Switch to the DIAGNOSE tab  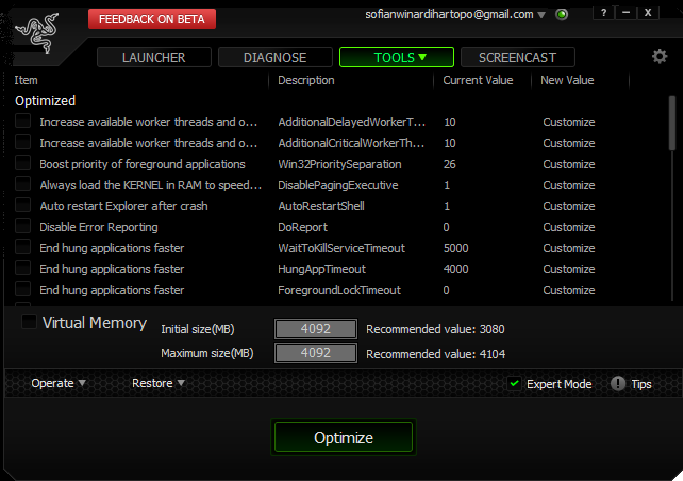275,57
